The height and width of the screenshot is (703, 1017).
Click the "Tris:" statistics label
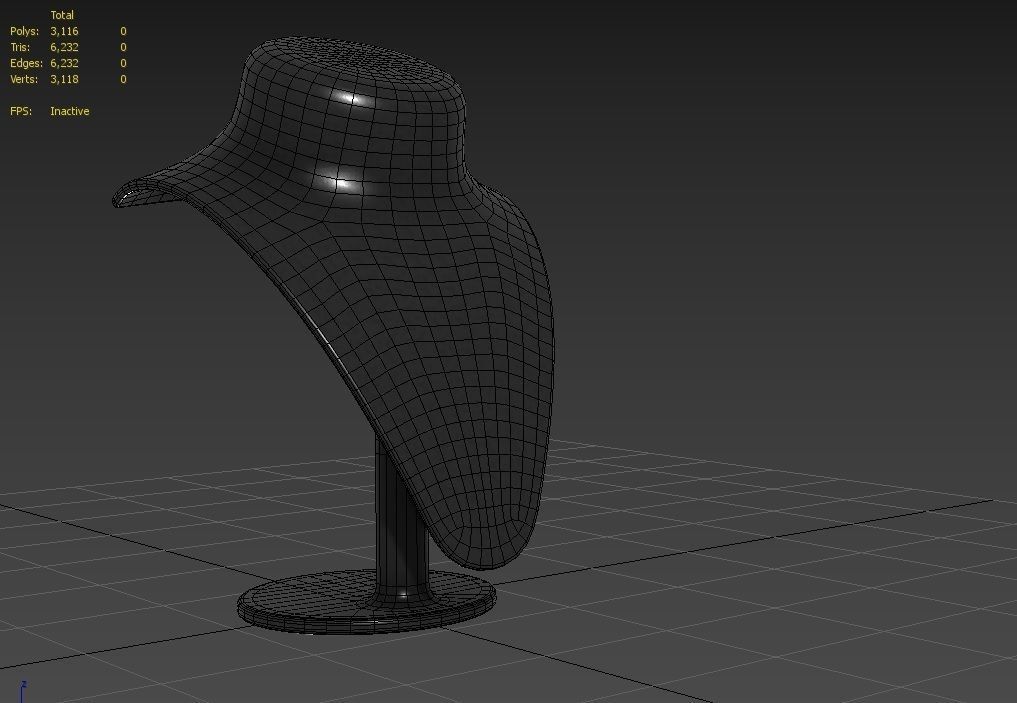20,47
